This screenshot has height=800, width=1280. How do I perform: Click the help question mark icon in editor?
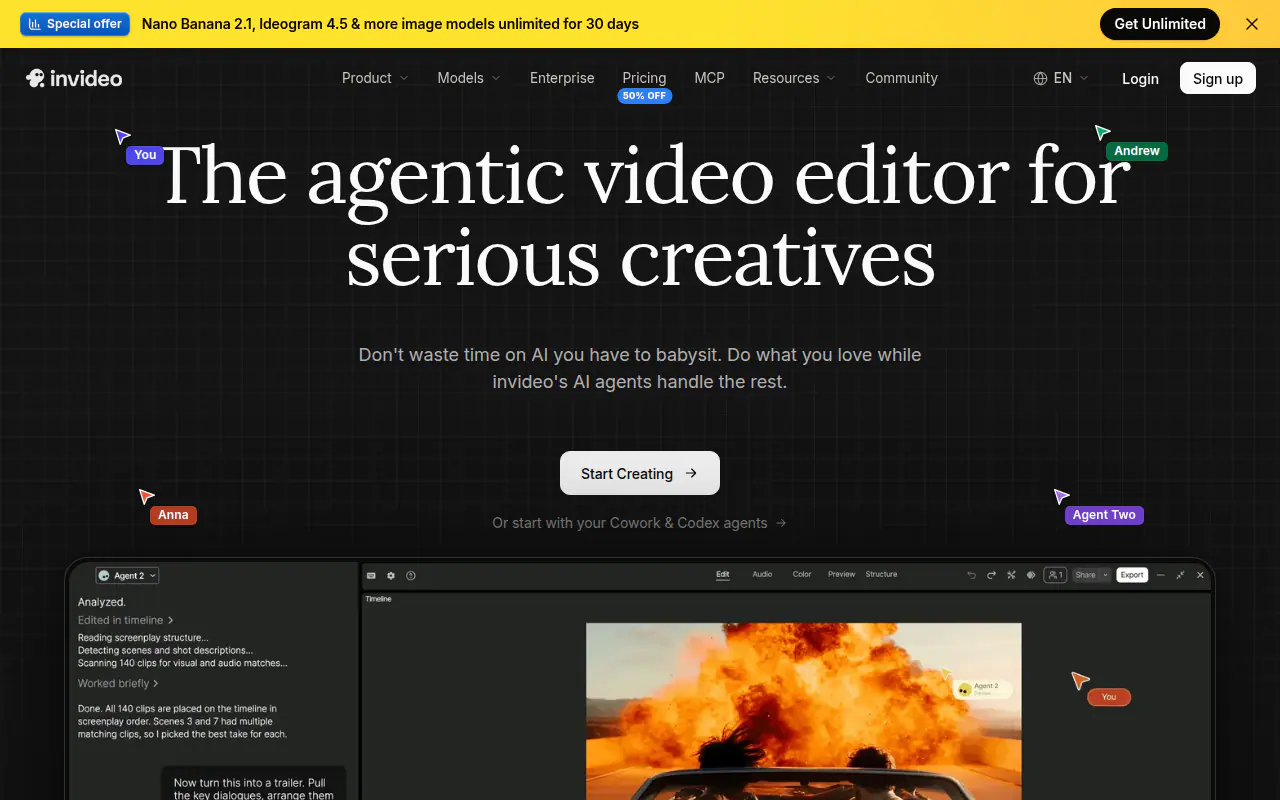tap(411, 575)
